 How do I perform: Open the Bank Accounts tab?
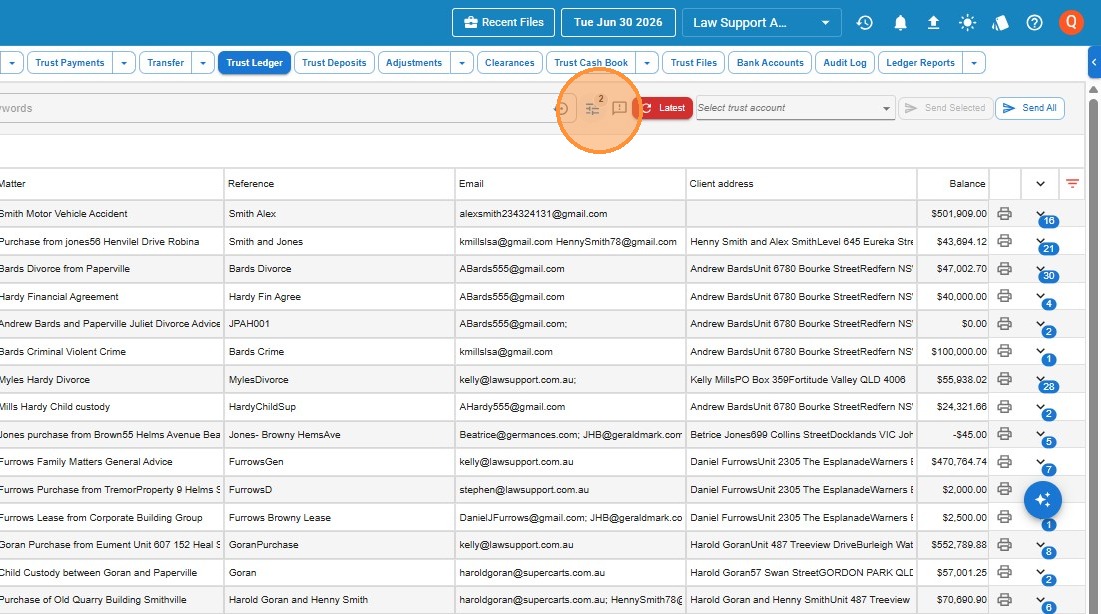pyautogui.click(x=770, y=63)
